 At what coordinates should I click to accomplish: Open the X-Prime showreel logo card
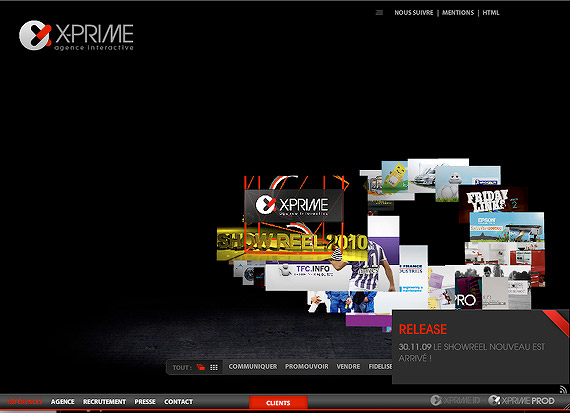point(294,205)
